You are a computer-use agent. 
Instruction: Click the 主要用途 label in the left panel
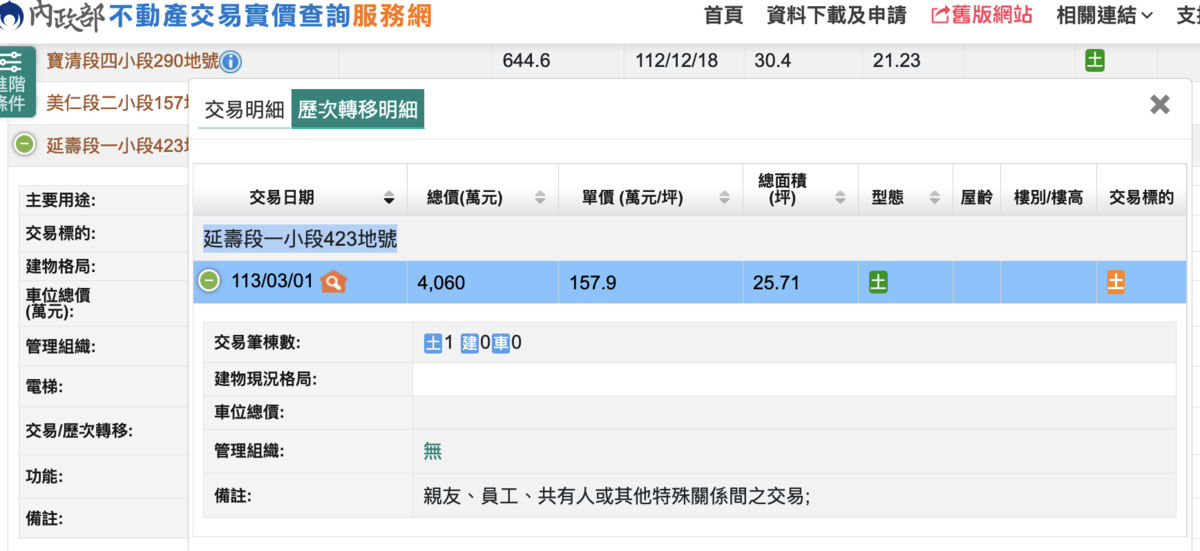(x=60, y=200)
